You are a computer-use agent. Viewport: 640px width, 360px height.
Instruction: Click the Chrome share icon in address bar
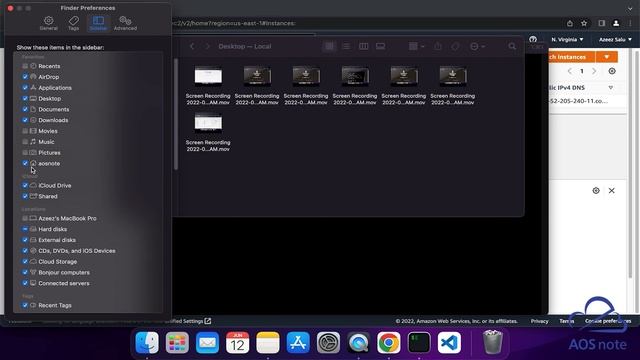[x=570, y=23]
